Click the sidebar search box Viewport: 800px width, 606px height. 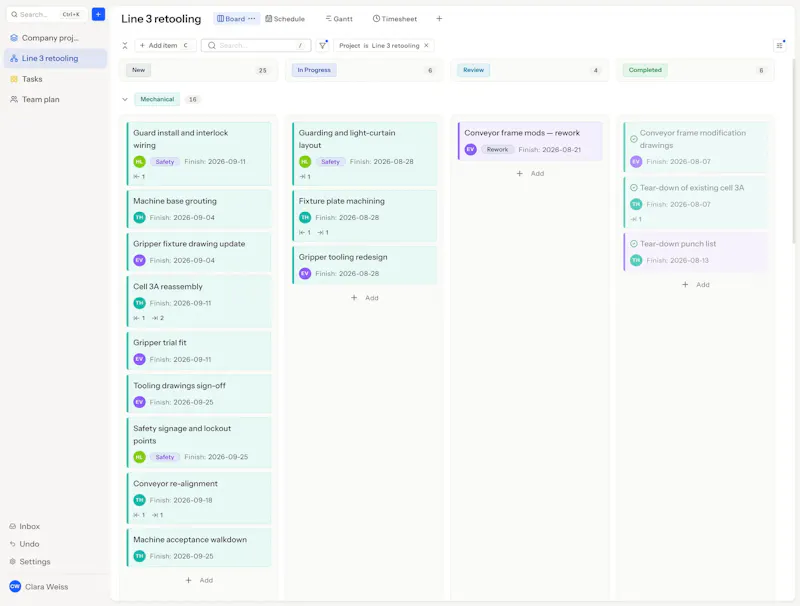[x=46, y=14]
